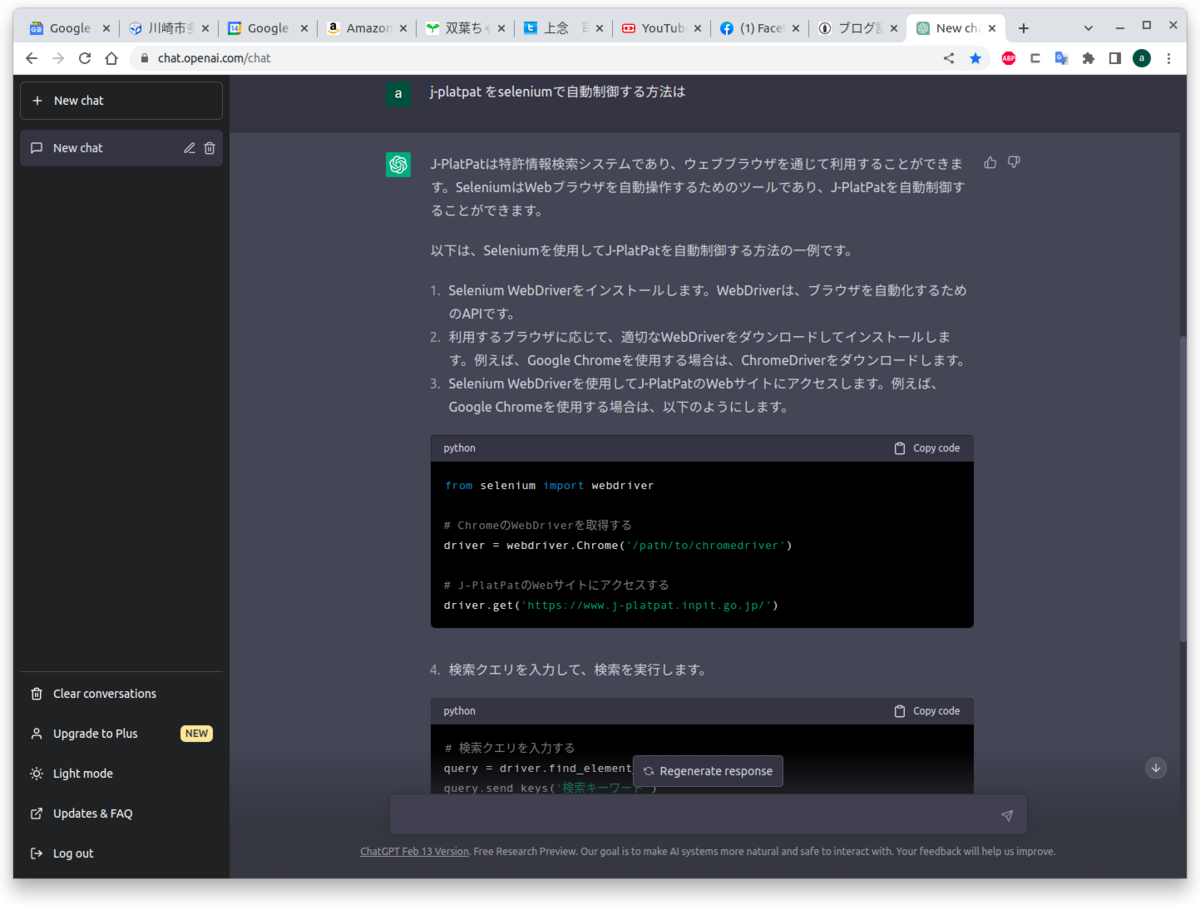Toggle the browser side panel

point(1115,58)
